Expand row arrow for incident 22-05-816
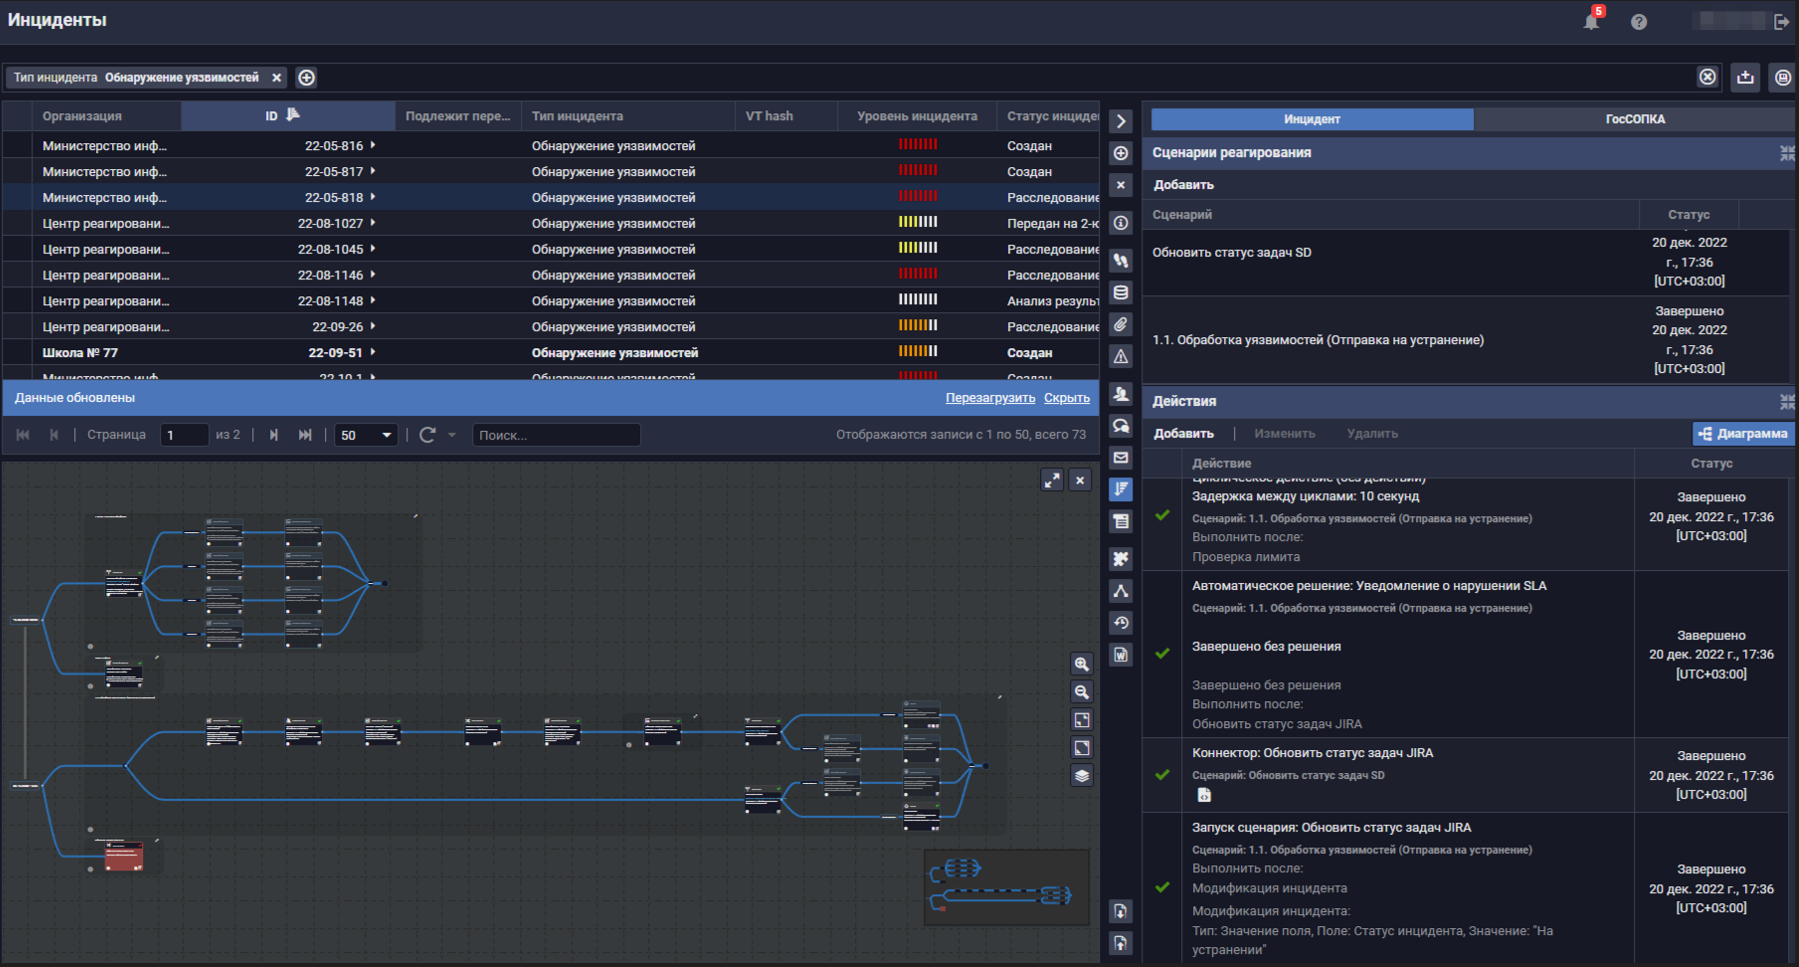1799x967 pixels. (x=373, y=145)
